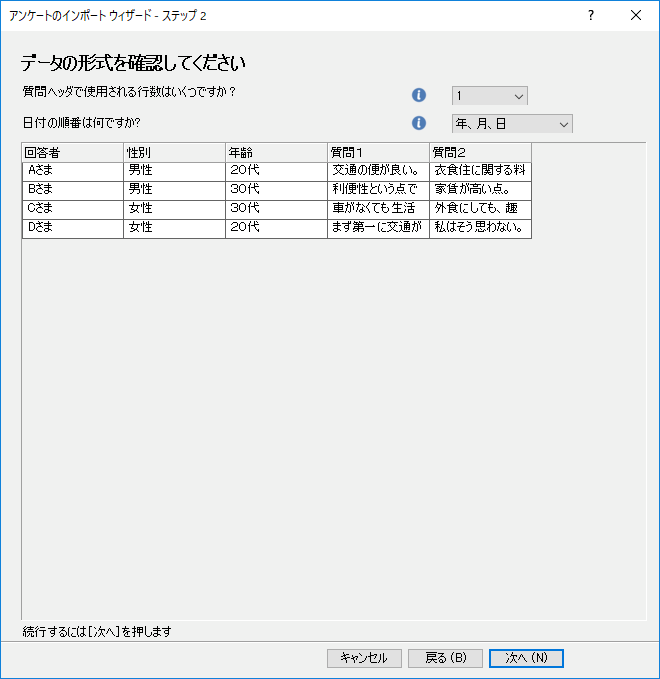Image resolution: width=660 pixels, height=679 pixels.
Task: Click the Aさま respondent cell
Action: click(72, 171)
